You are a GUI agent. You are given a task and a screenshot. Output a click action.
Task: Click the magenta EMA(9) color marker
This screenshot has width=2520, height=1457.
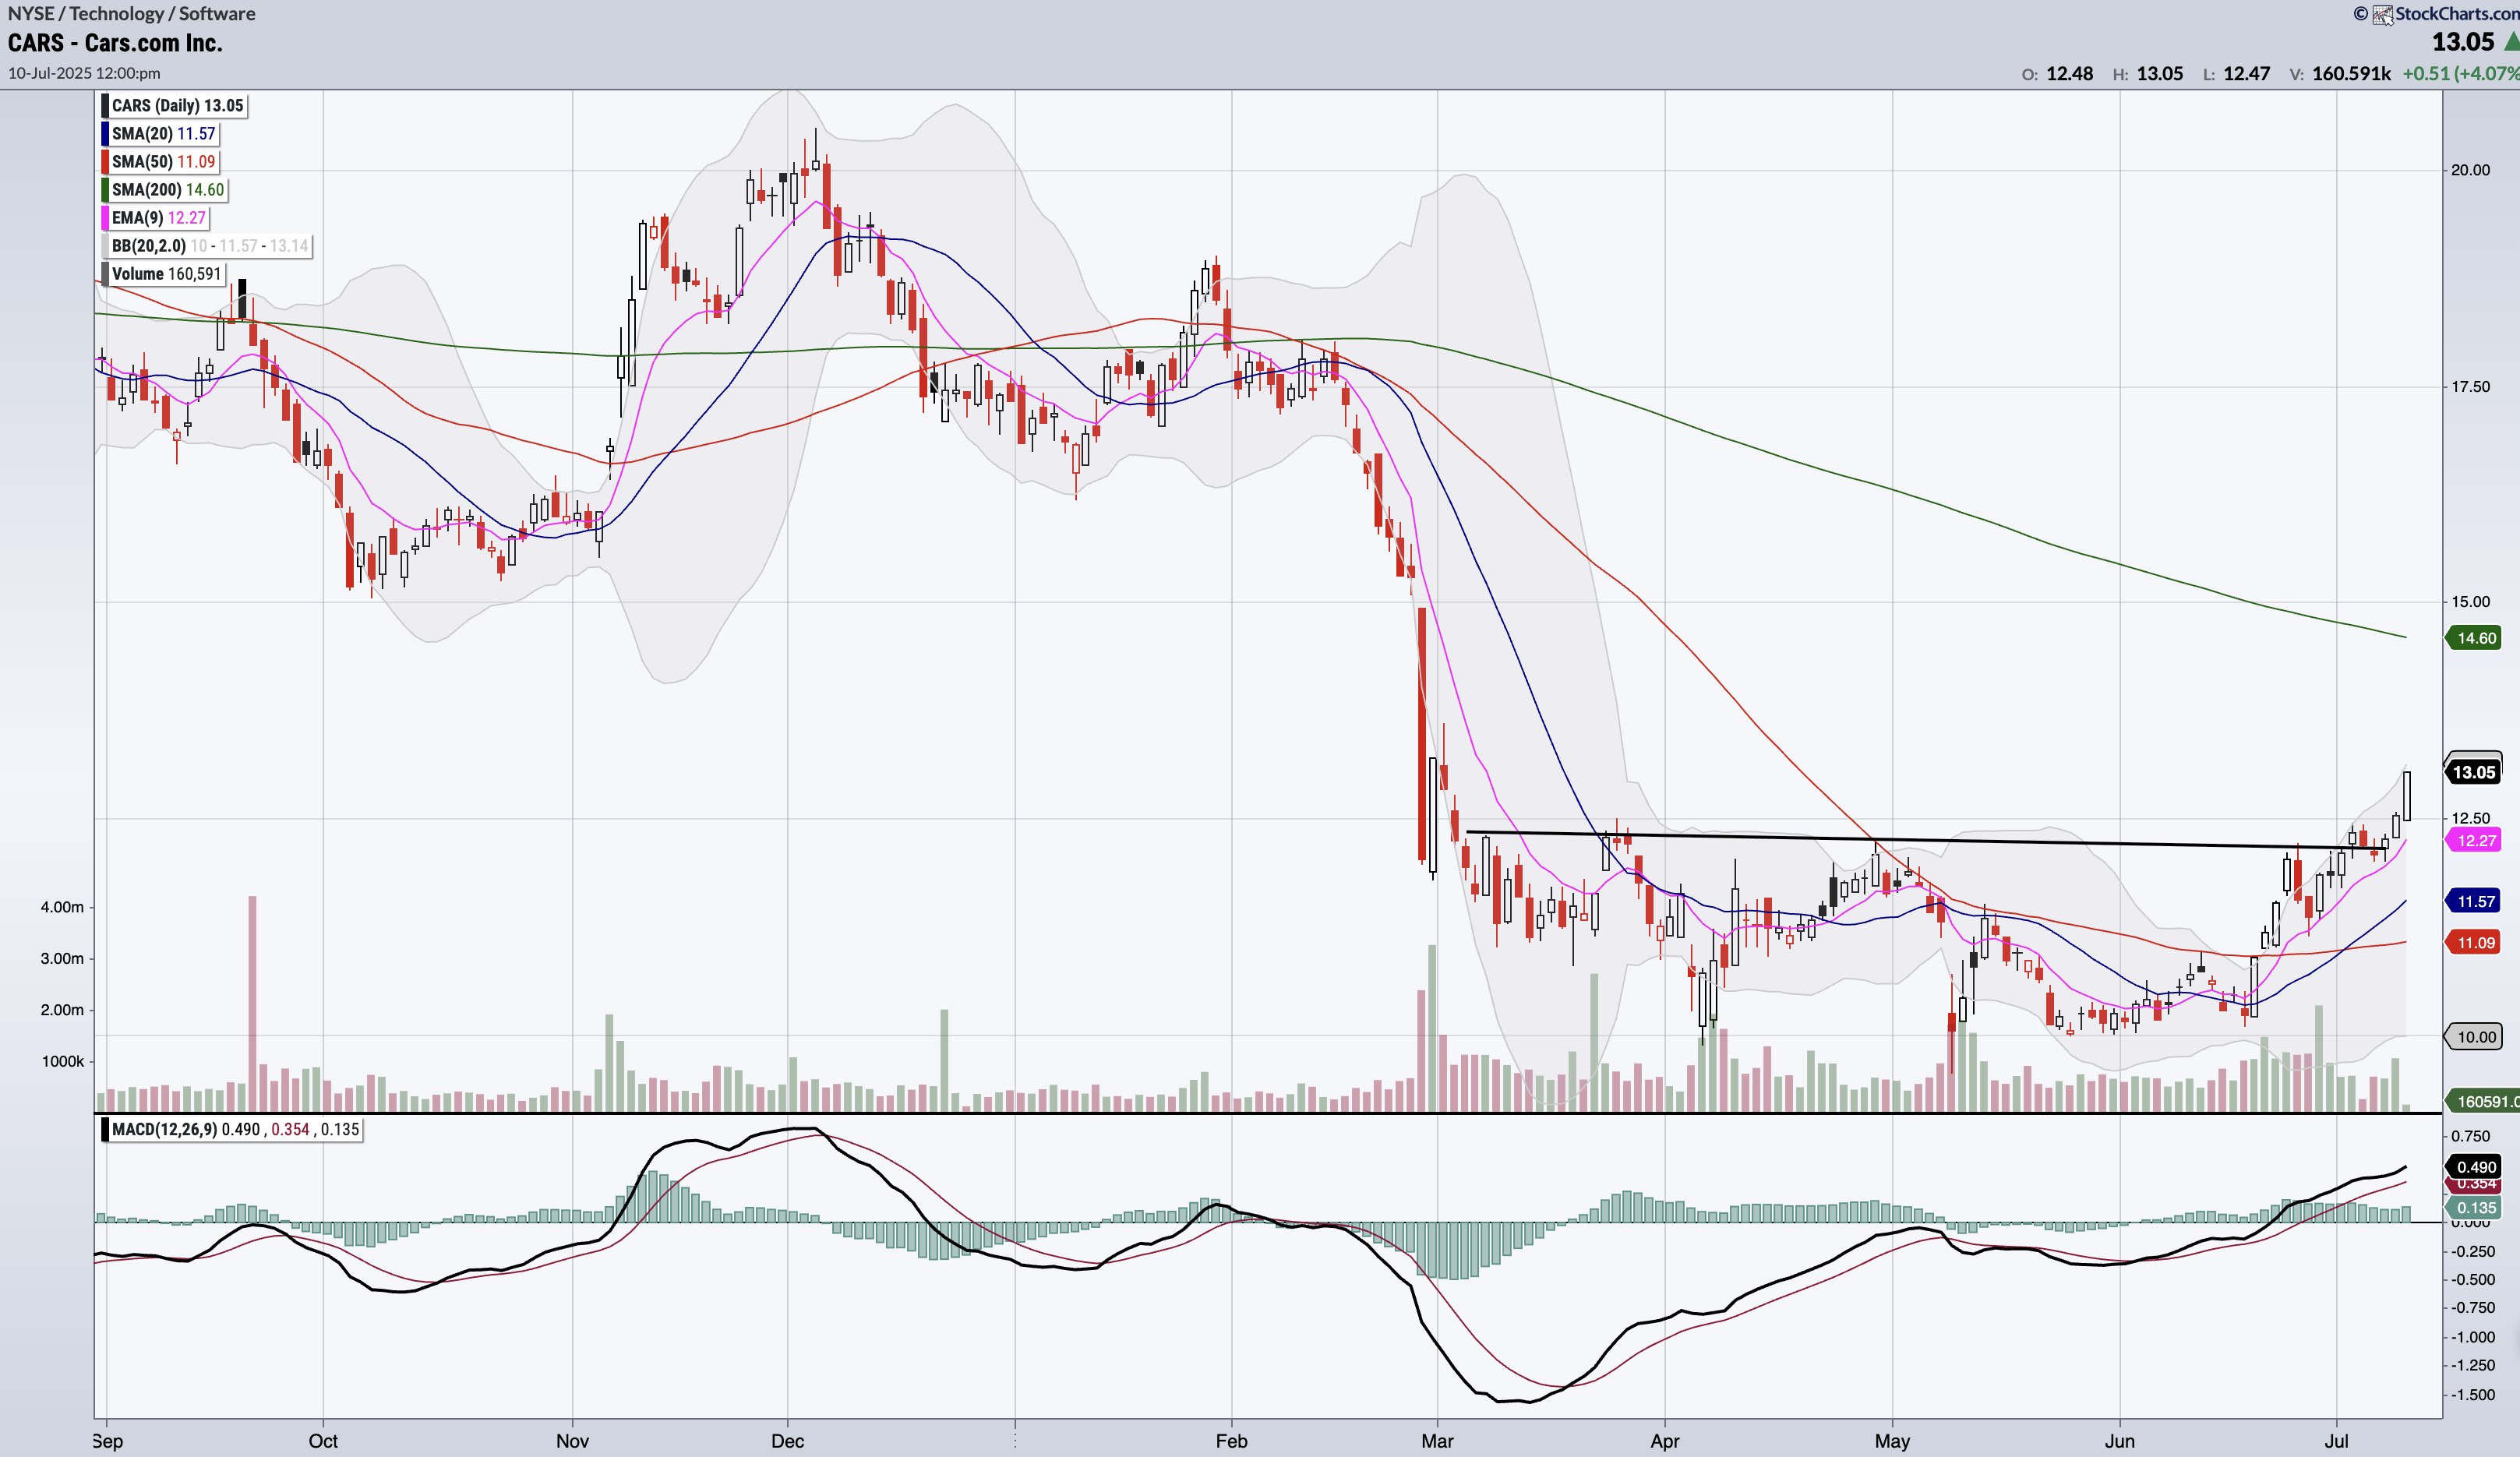pos(105,217)
